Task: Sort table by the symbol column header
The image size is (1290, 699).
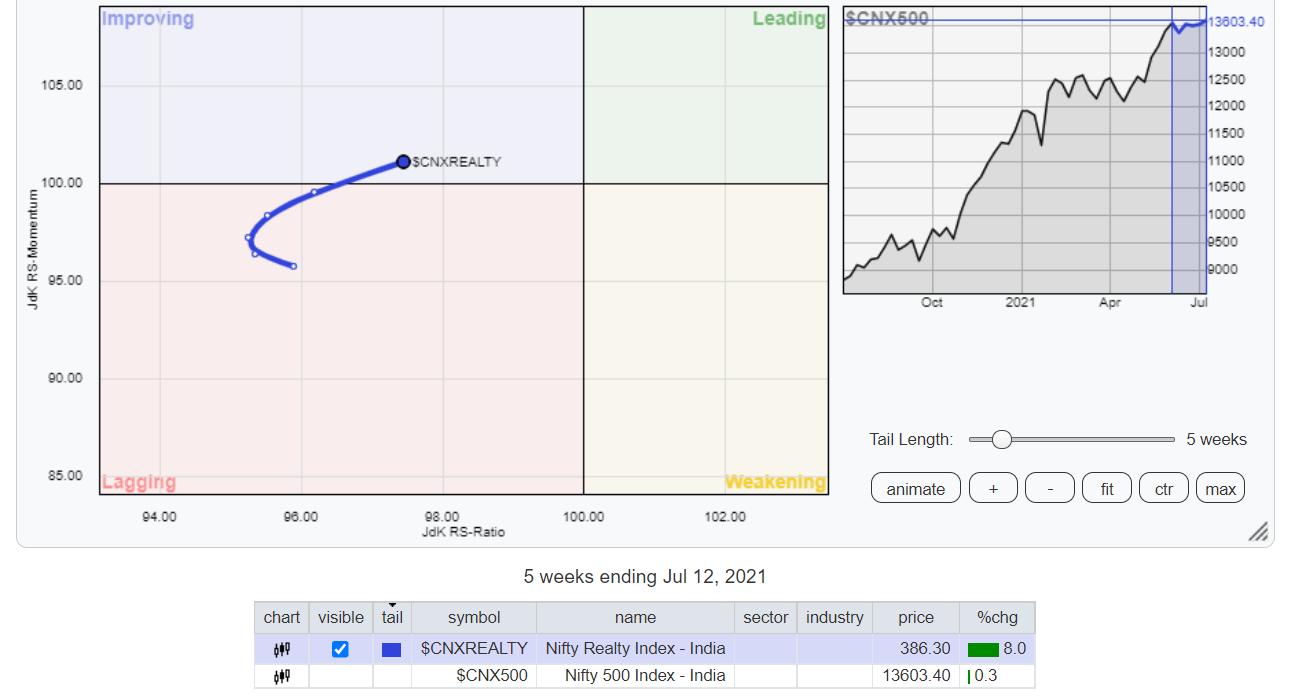Action: (x=473, y=618)
